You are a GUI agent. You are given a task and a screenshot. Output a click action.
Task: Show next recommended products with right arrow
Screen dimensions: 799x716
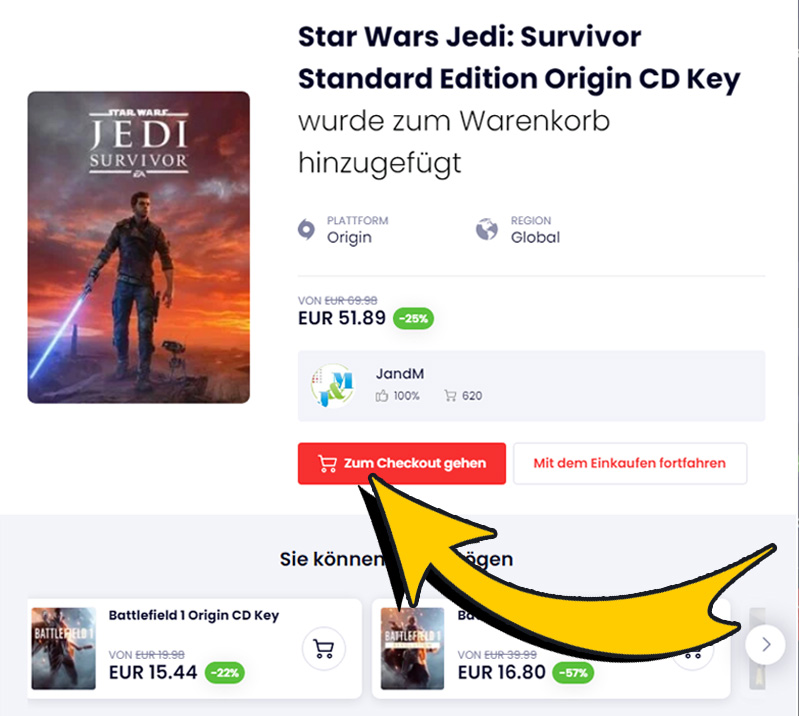point(765,645)
